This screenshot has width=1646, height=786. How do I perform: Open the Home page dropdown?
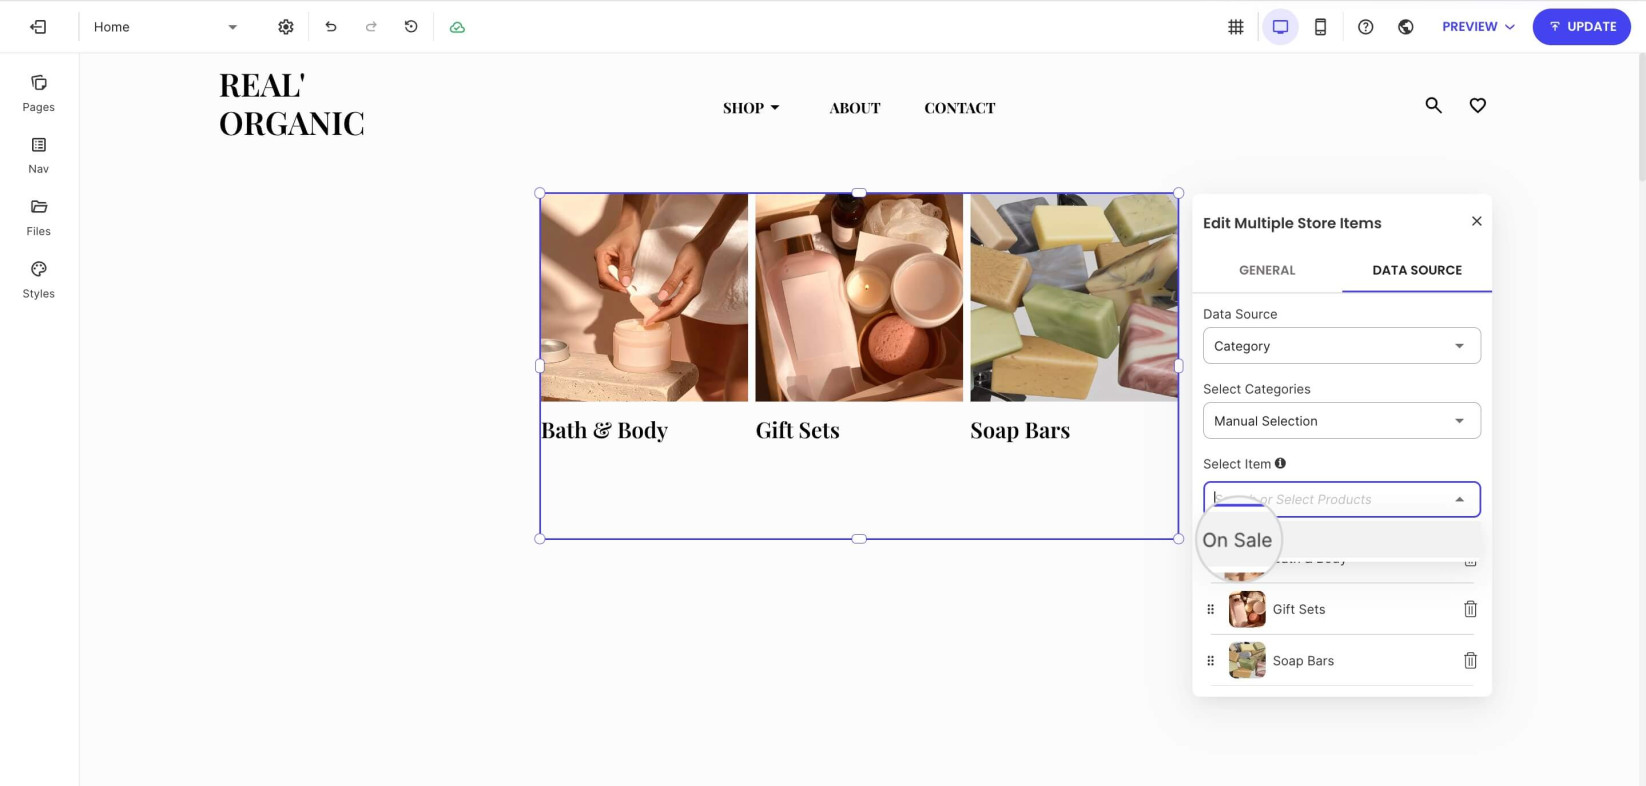coord(165,27)
